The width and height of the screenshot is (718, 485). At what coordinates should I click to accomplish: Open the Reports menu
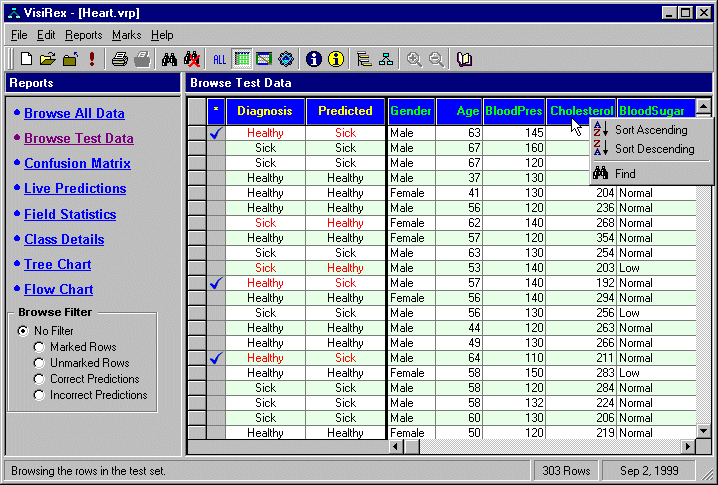83,35
